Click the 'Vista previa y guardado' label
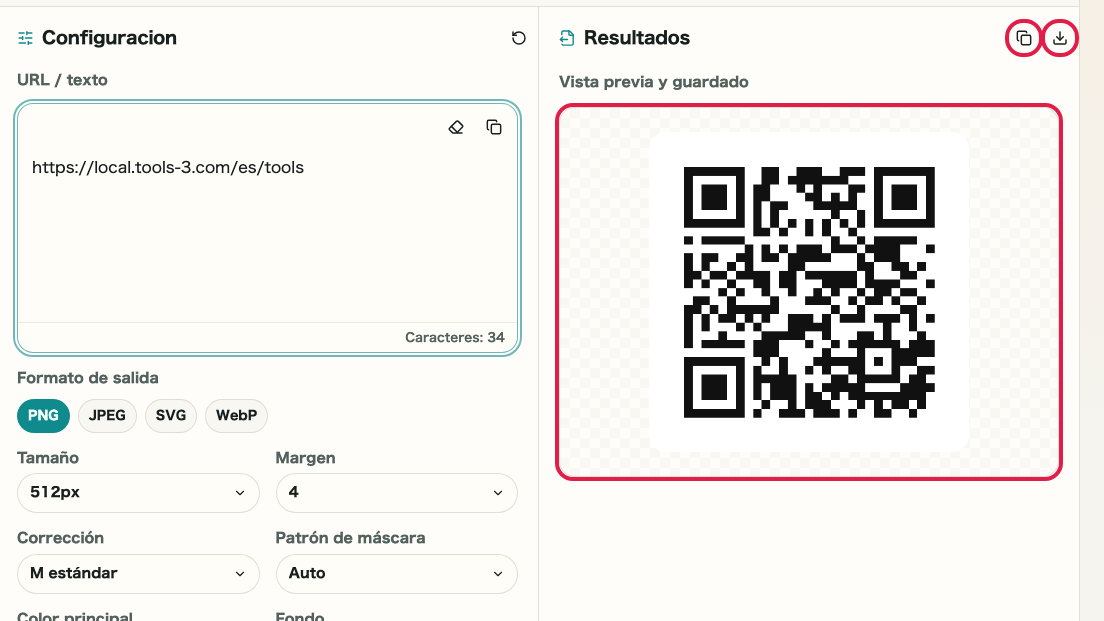Viewport: 1104px width, 621px height. (653, 82)
